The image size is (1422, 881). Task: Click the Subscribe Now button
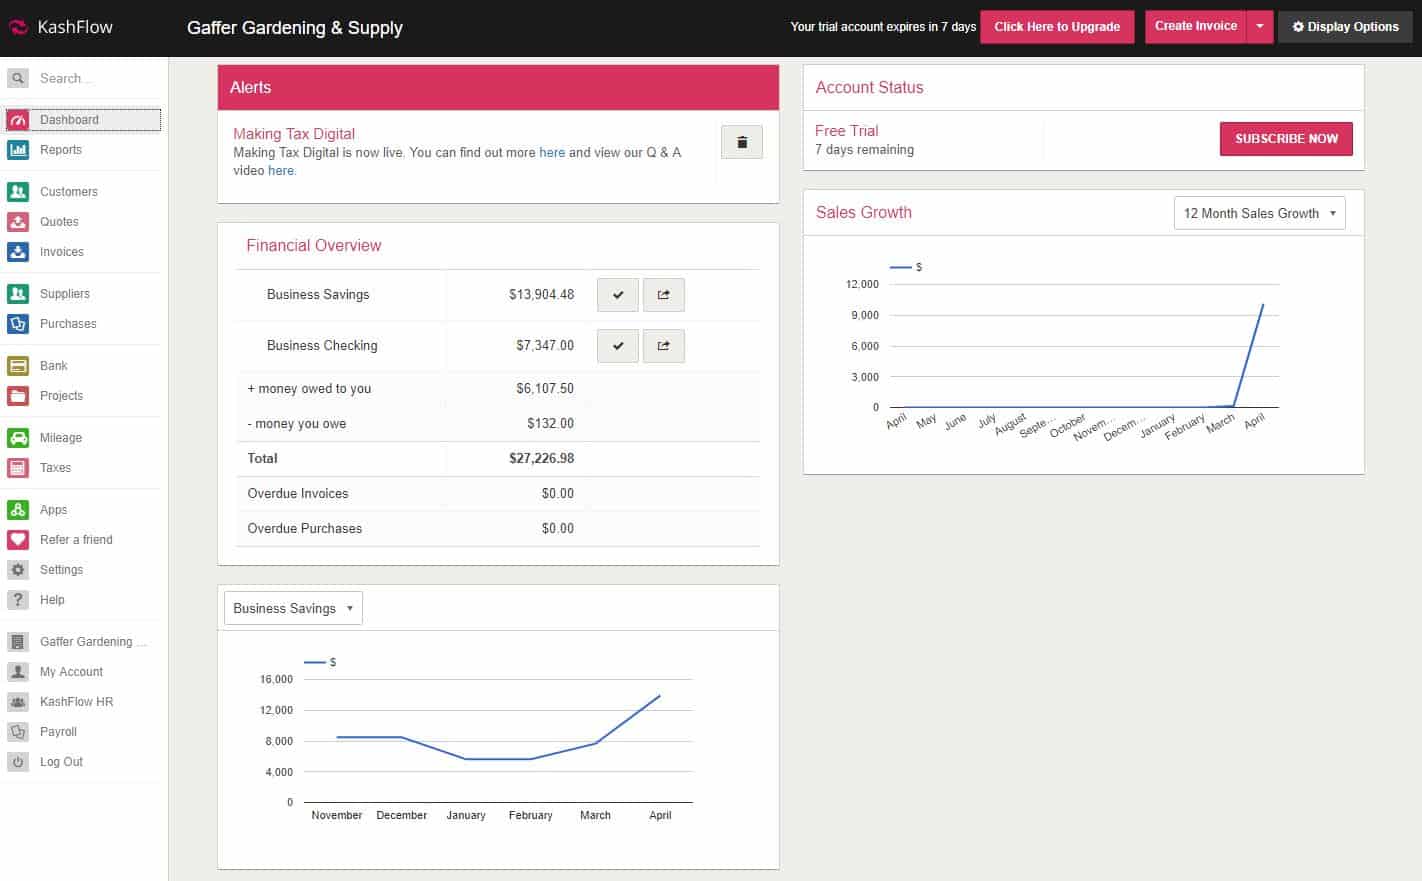1286,139
